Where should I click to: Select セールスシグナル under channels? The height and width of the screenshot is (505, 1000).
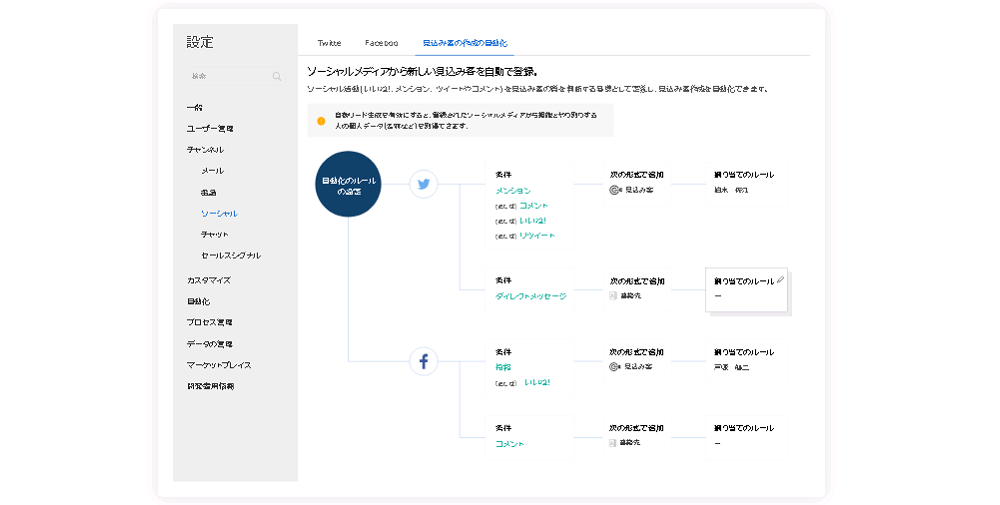coord(231,256)
